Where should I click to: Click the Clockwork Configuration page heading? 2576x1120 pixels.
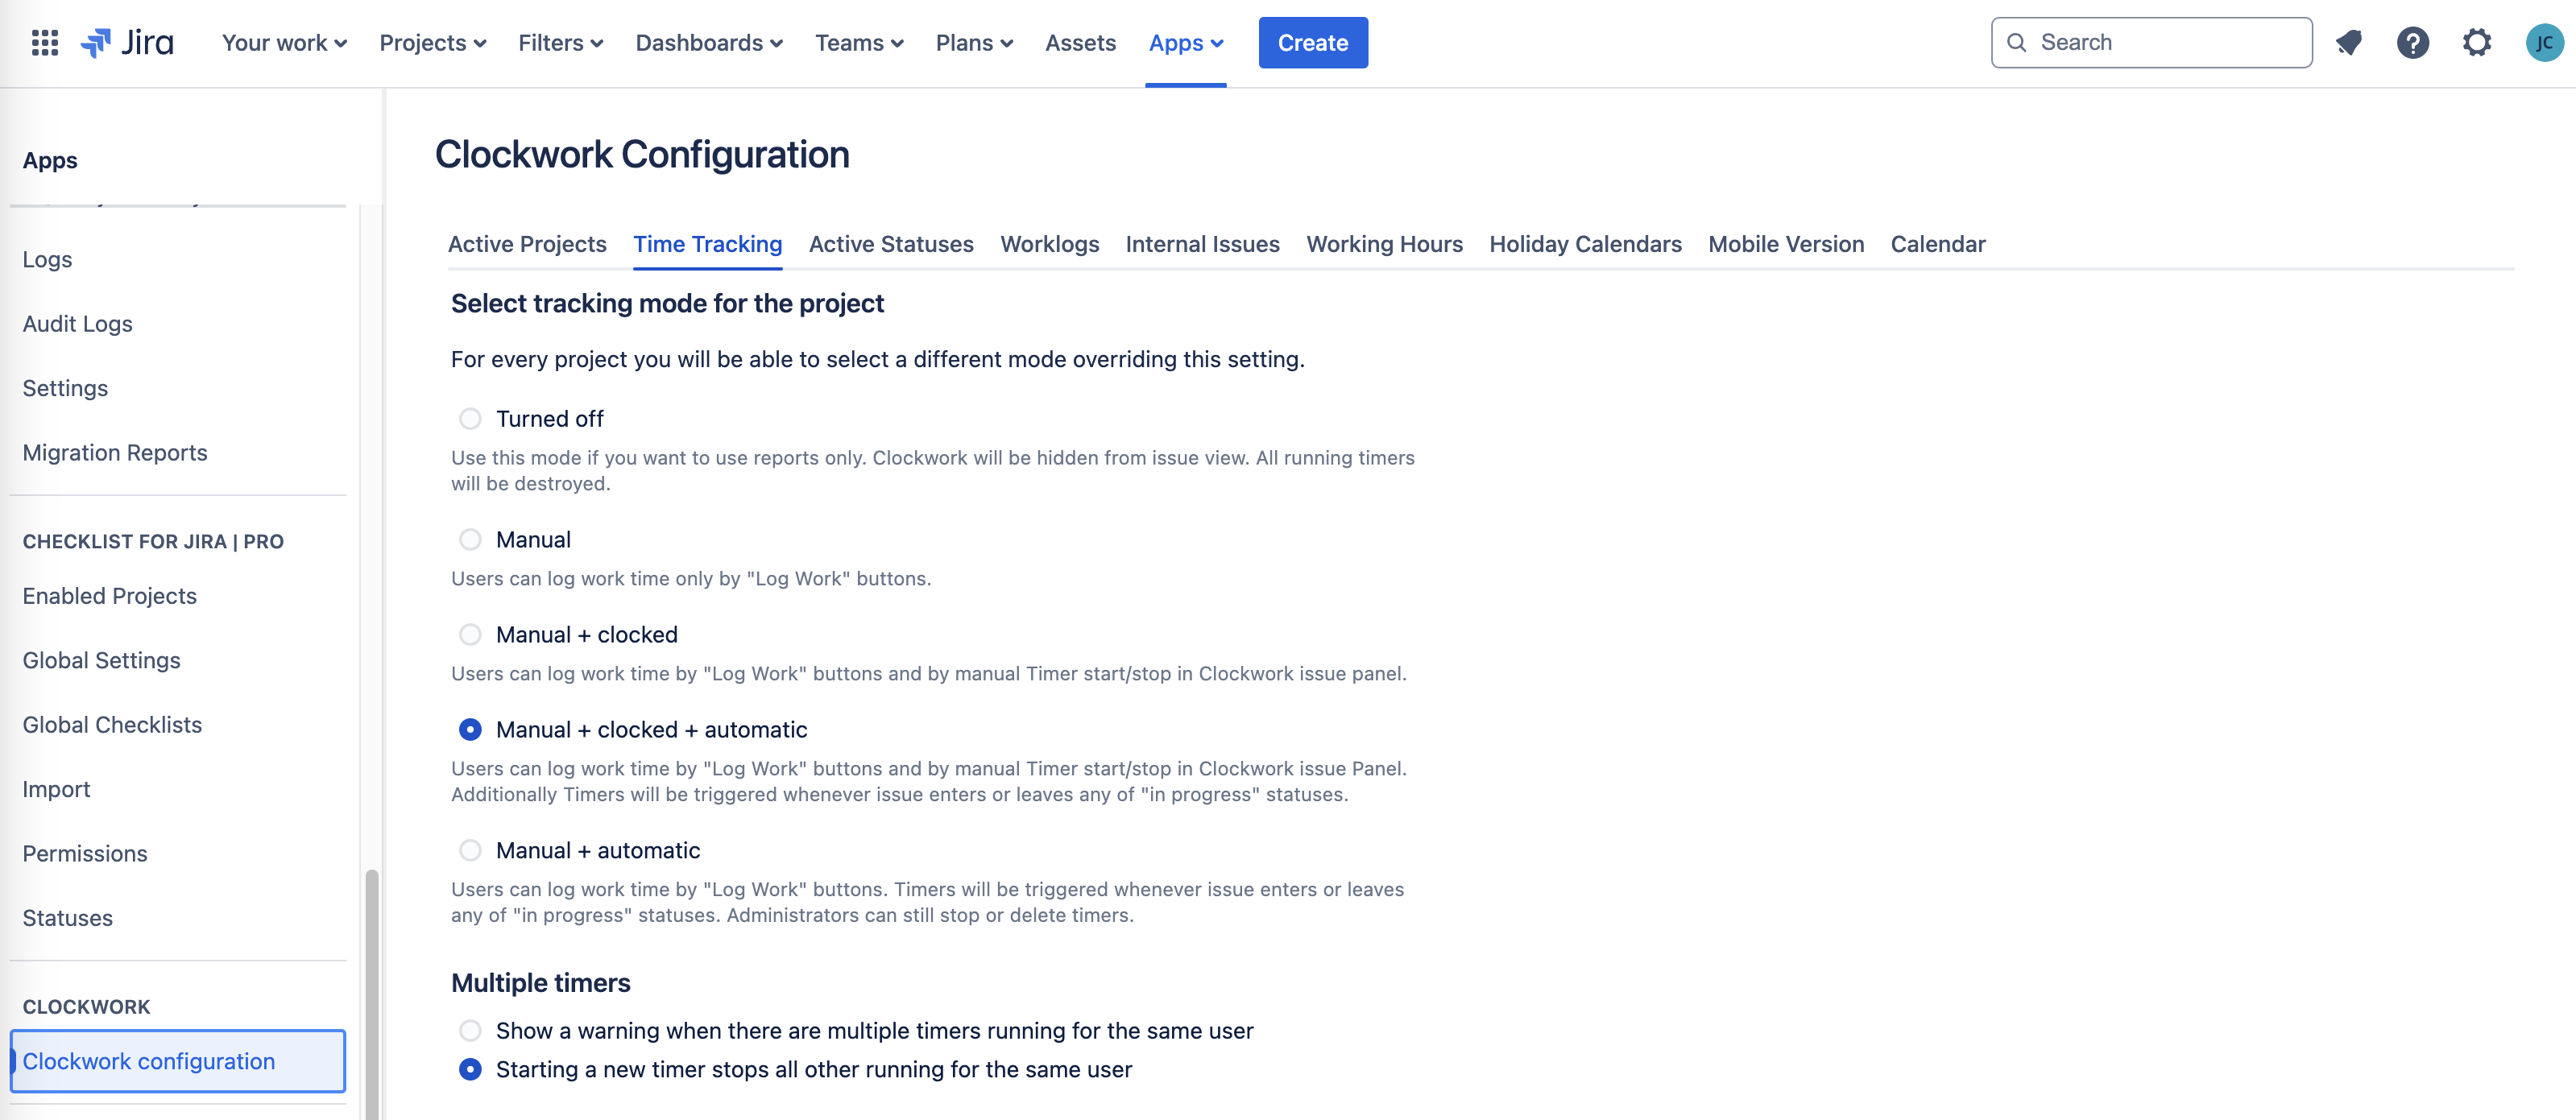coord(642,155)
